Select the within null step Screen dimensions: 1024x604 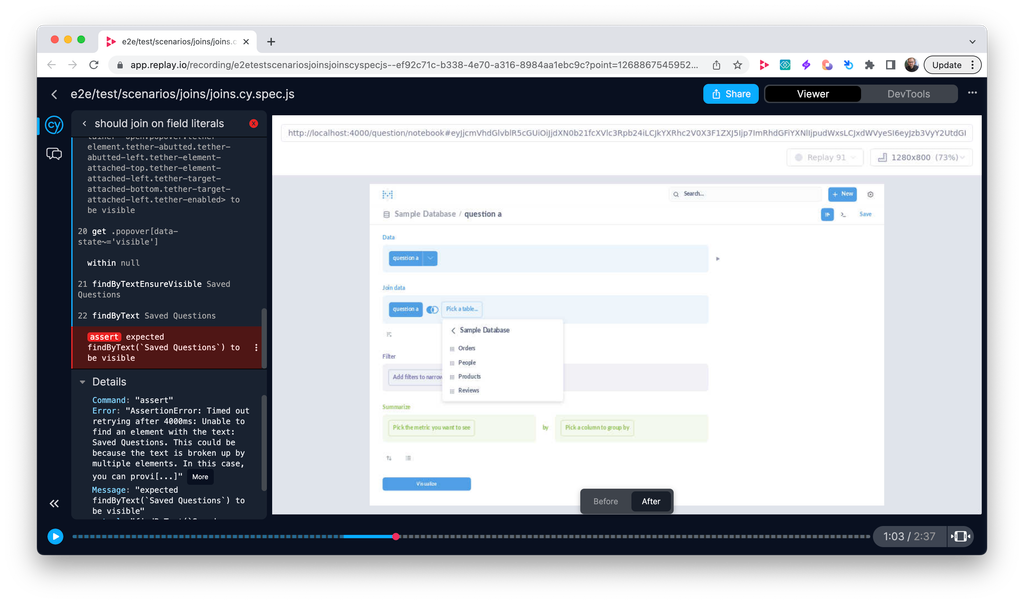click(167, 262)
